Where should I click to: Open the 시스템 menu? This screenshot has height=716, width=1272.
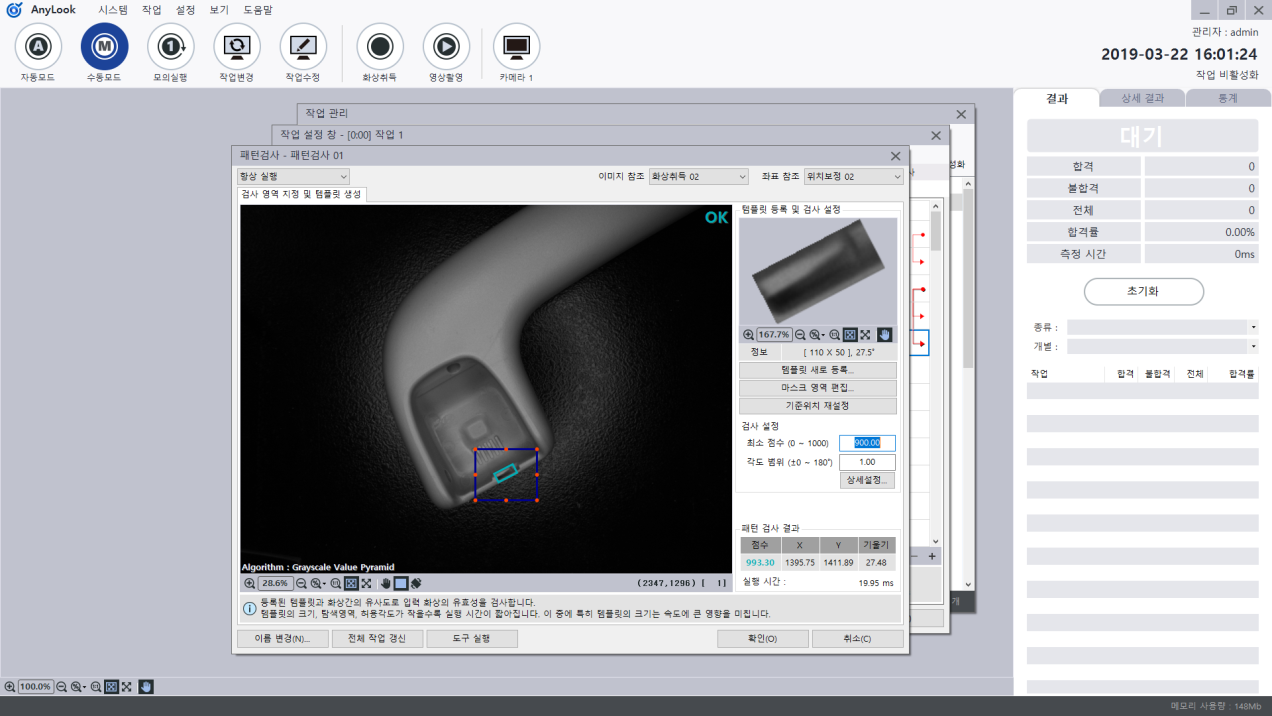pos(113,9)
